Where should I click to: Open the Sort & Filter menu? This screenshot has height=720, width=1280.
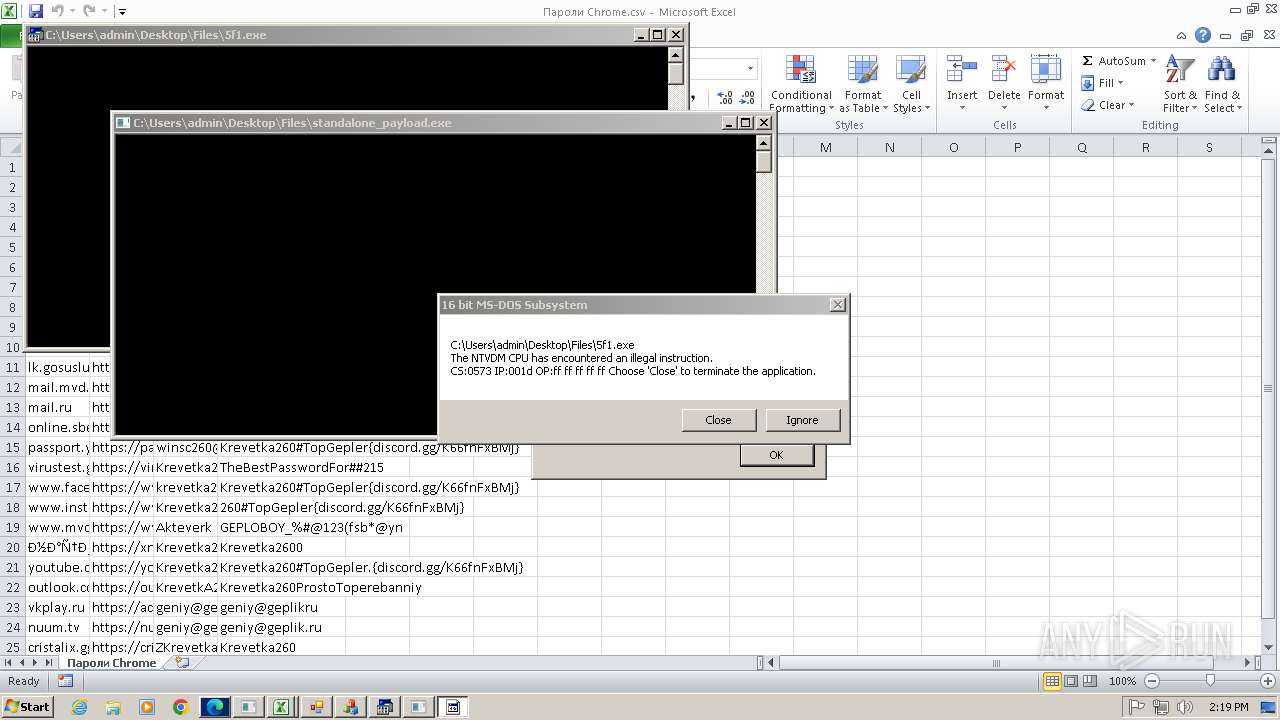pos(1180,84)
